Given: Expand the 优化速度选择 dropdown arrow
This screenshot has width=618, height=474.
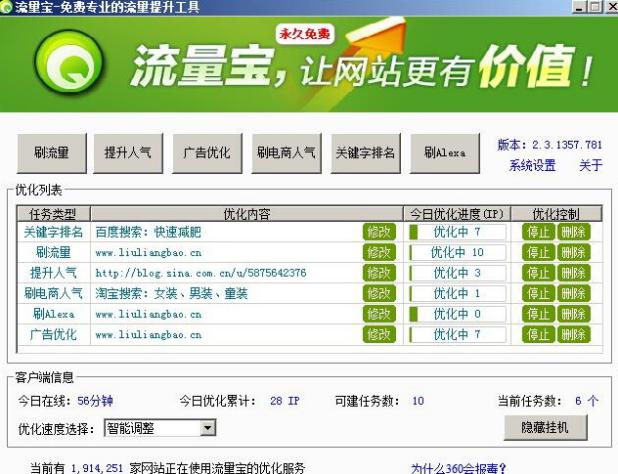Looking at the screenshot, I should [x=207, y=428].
